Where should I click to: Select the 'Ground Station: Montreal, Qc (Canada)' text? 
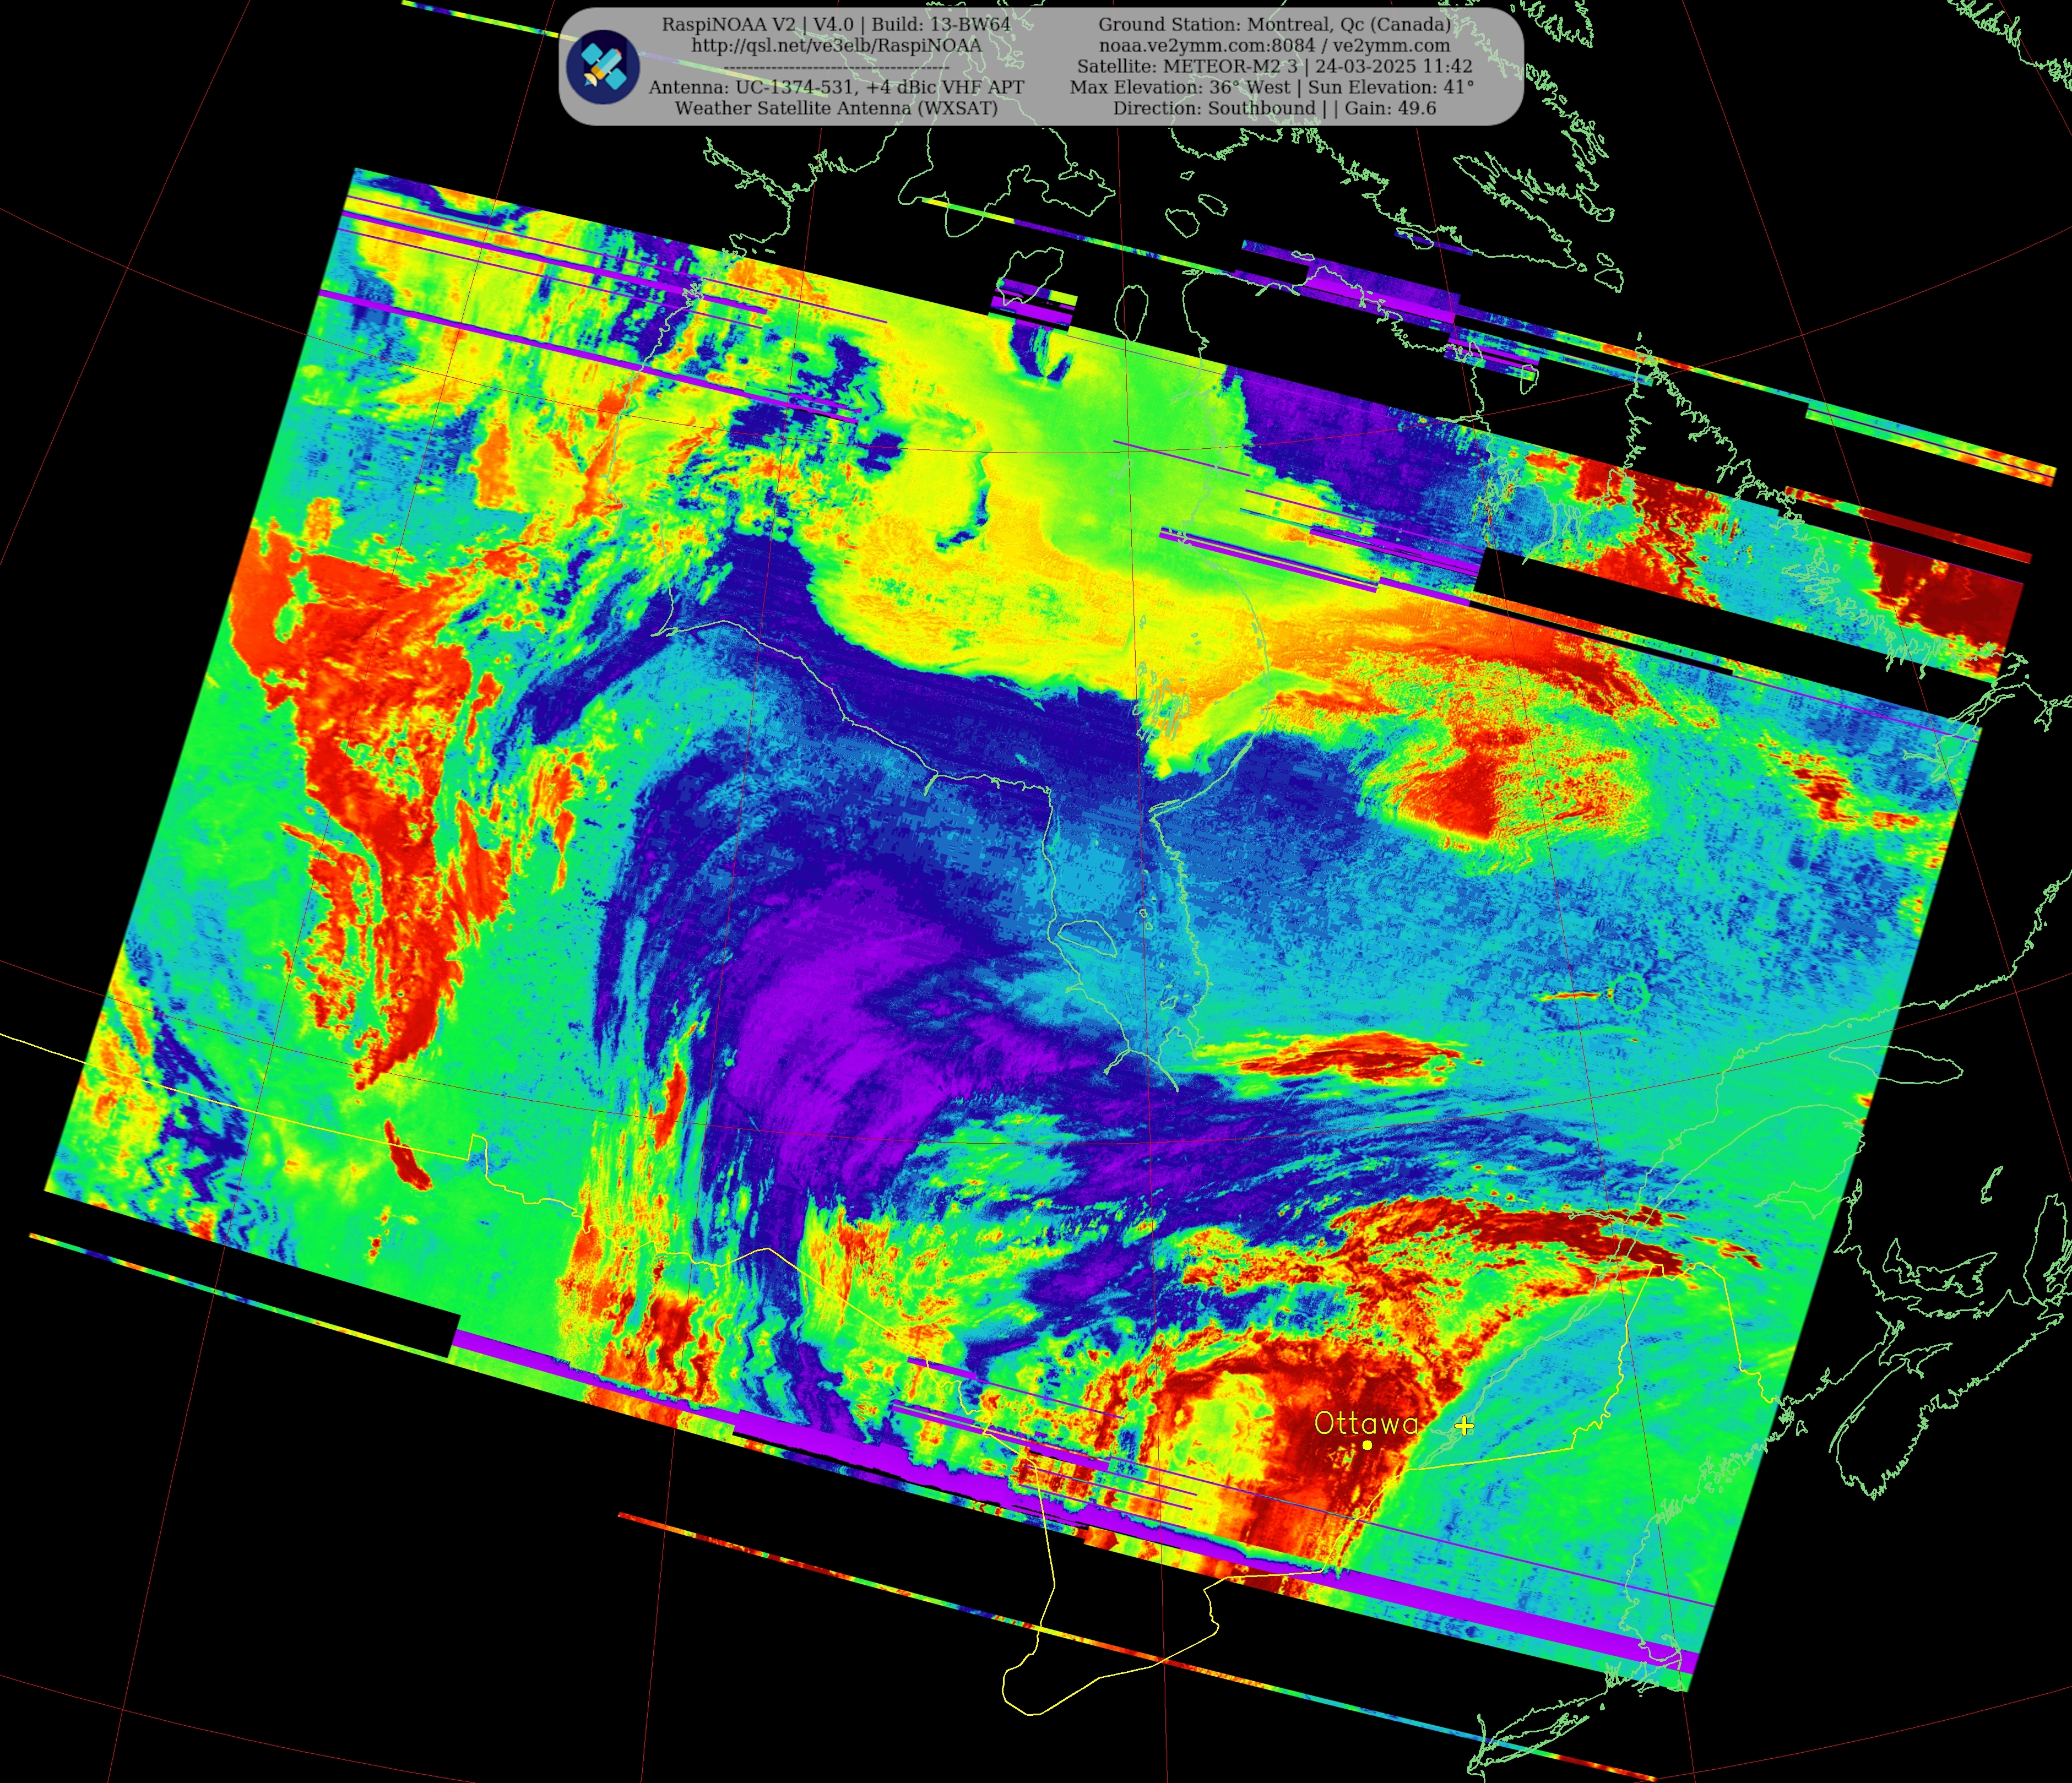point(1274,24)
